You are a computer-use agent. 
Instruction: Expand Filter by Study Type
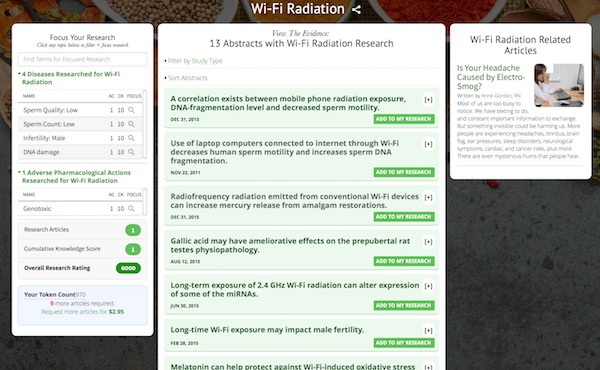(x=195, y=61)
